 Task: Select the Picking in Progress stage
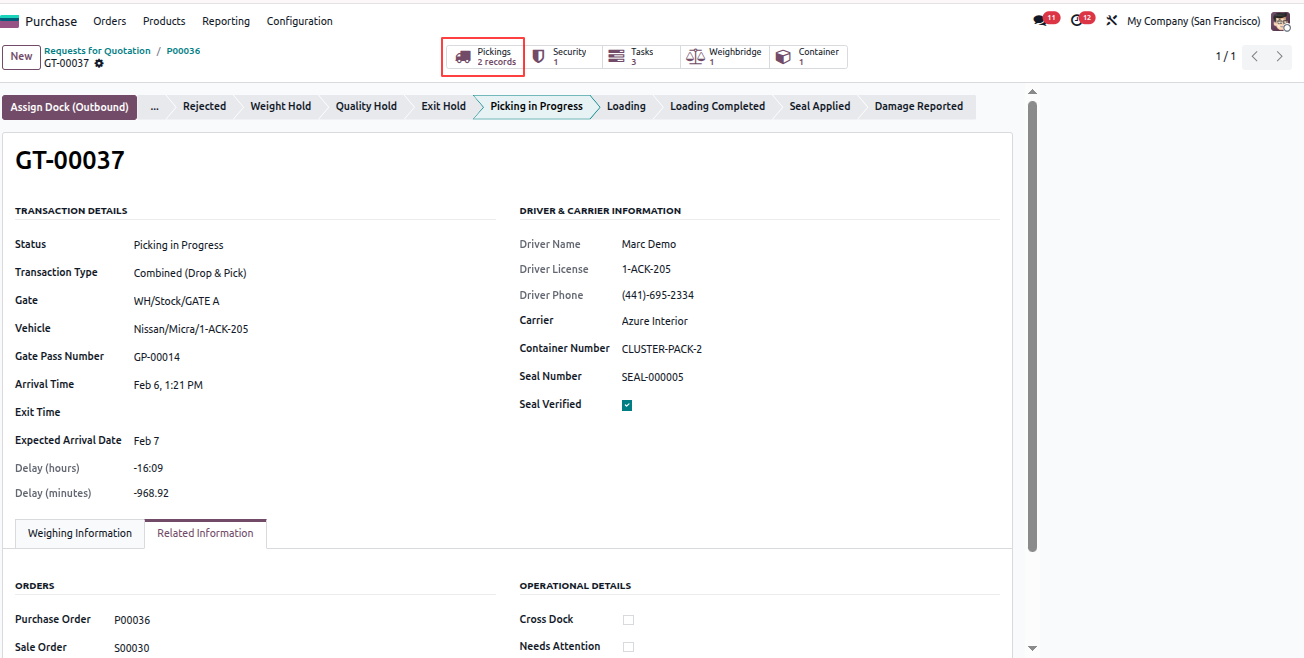tap(536, 106)
